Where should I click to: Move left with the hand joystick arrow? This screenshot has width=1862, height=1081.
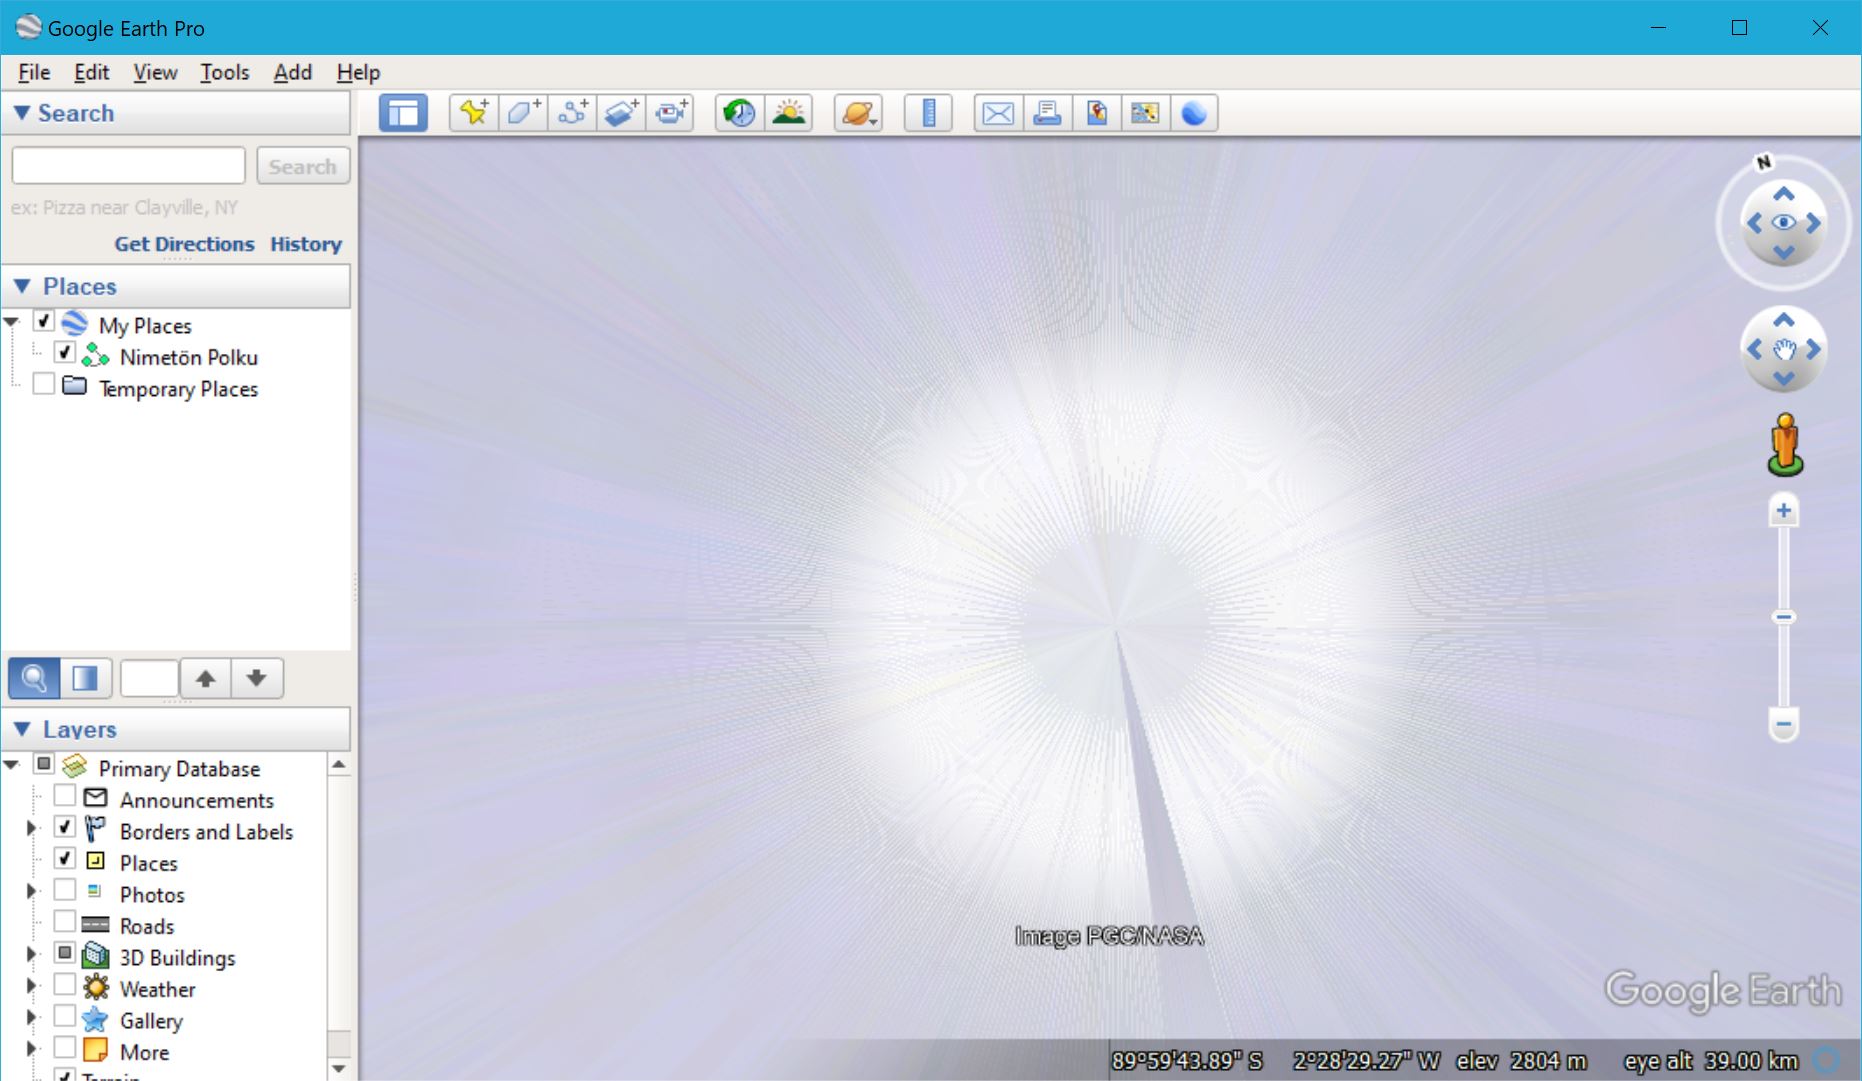tap(1755, 349)
